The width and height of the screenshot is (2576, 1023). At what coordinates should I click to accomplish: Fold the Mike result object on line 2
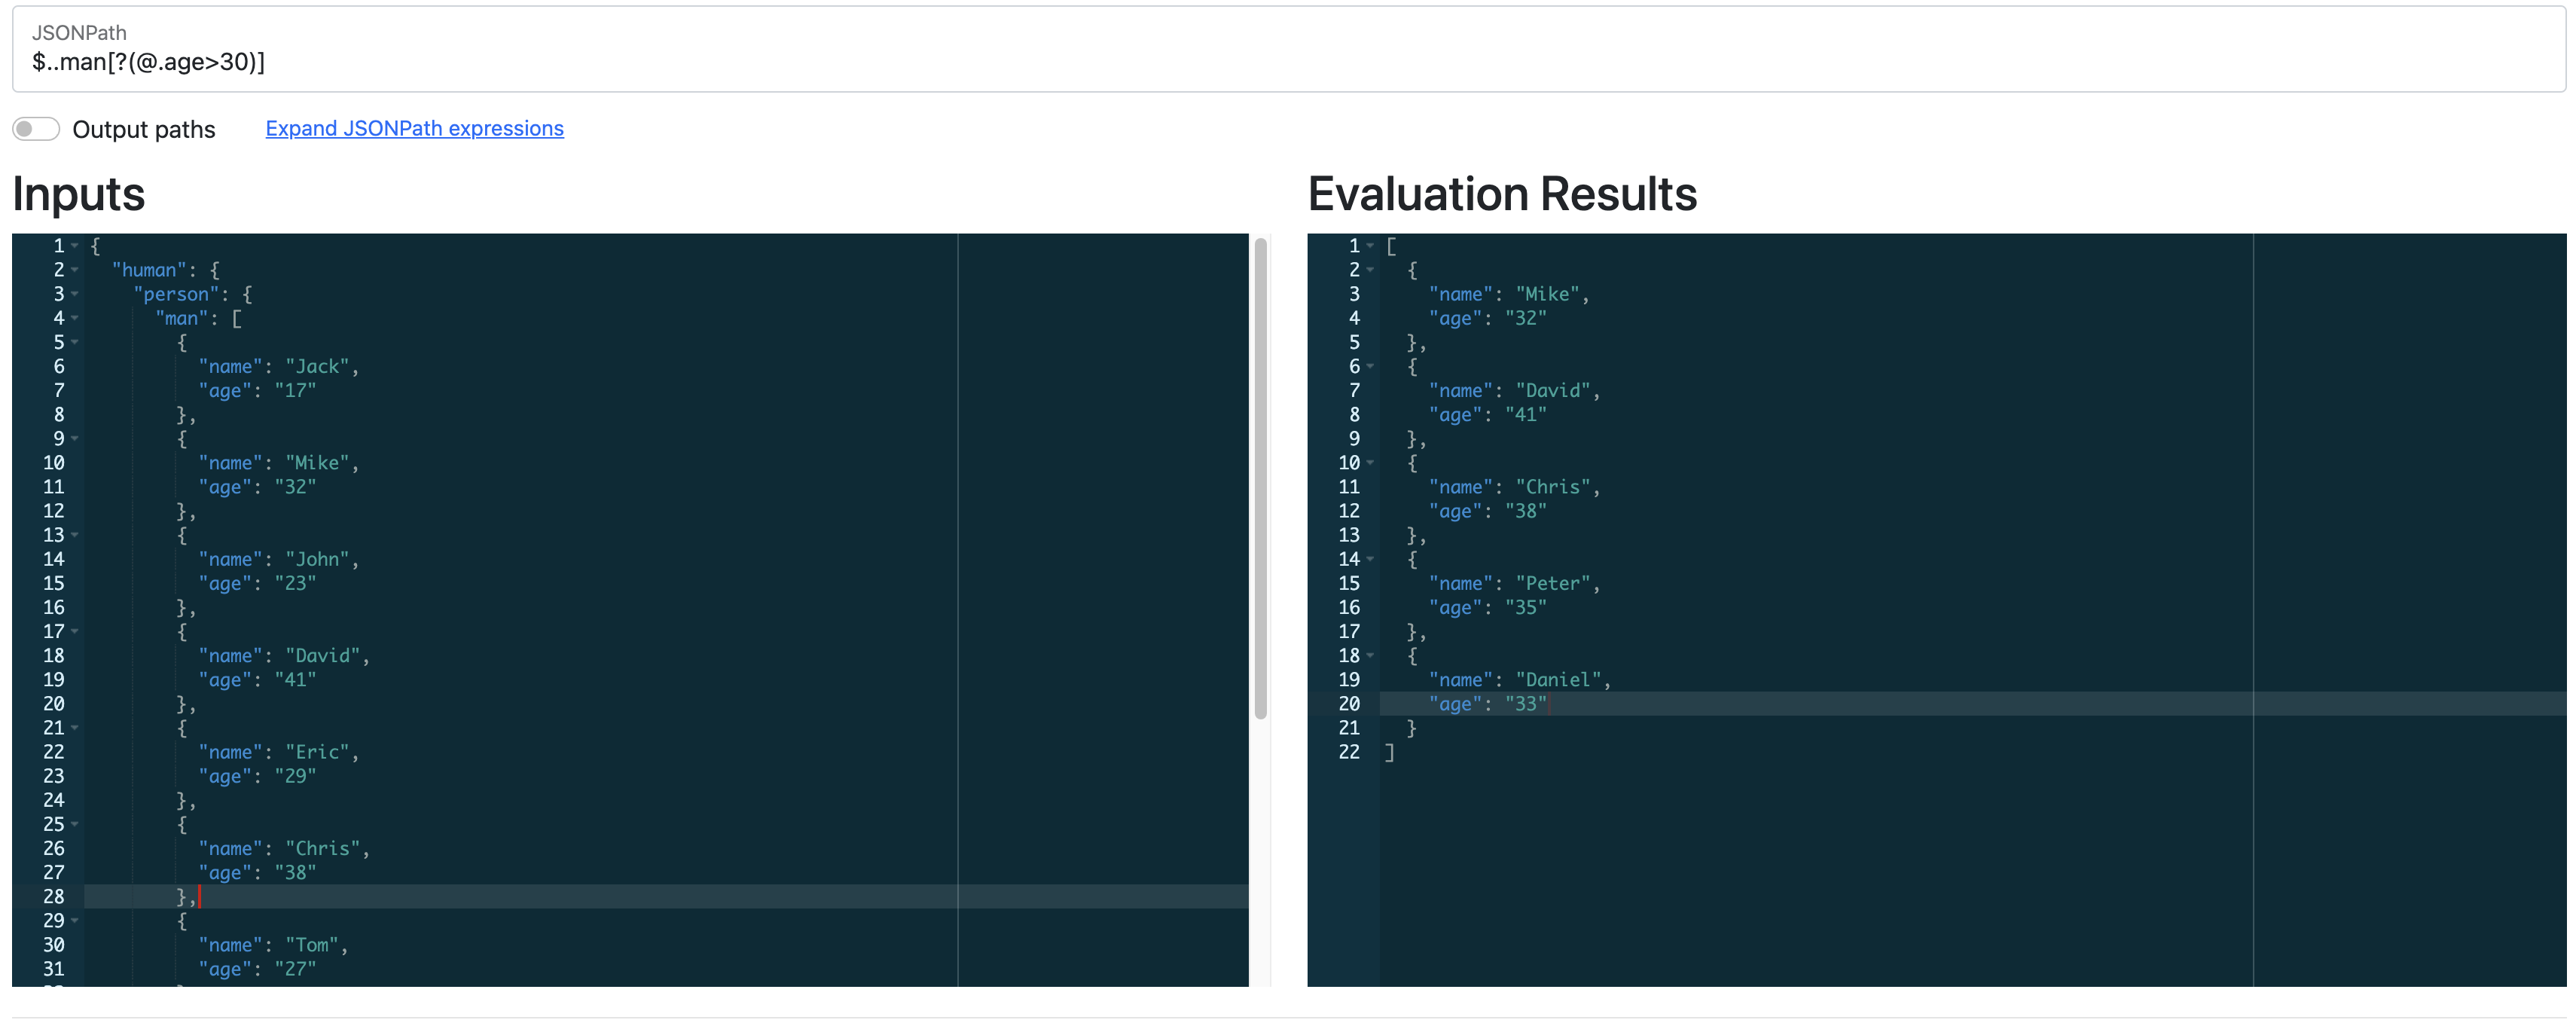(1370, 270)
